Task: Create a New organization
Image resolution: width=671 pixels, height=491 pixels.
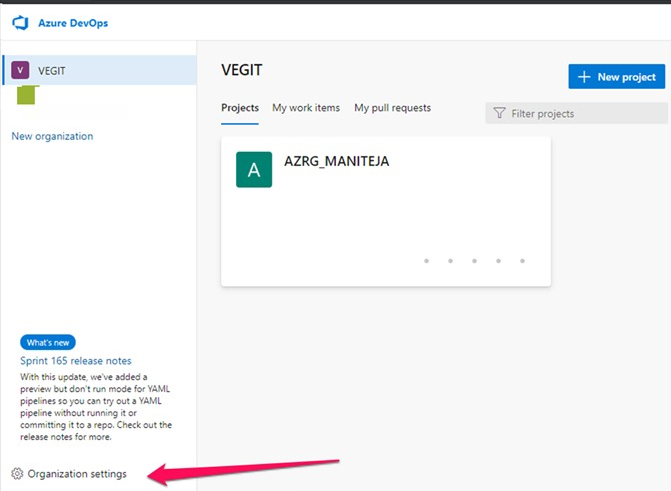Action: point(52,136)
